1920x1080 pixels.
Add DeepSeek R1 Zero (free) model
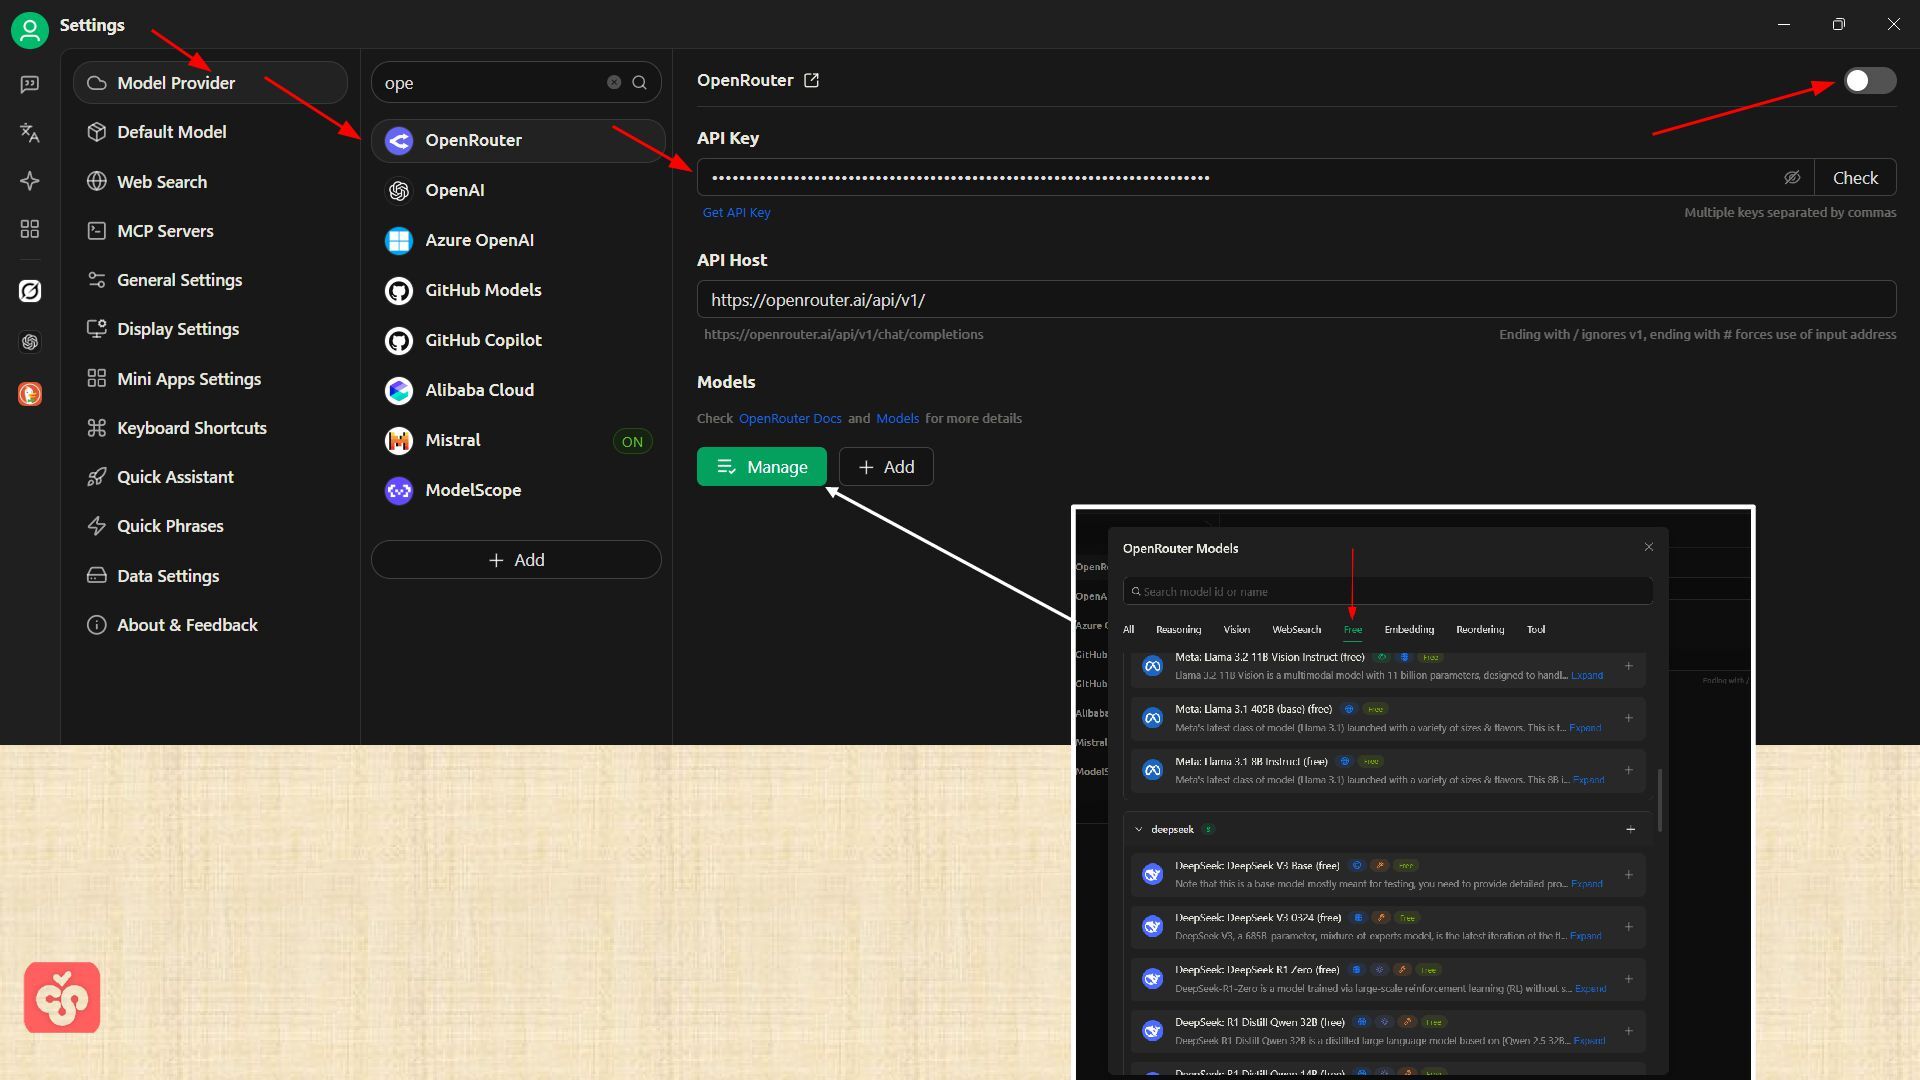pos(1629,978)
